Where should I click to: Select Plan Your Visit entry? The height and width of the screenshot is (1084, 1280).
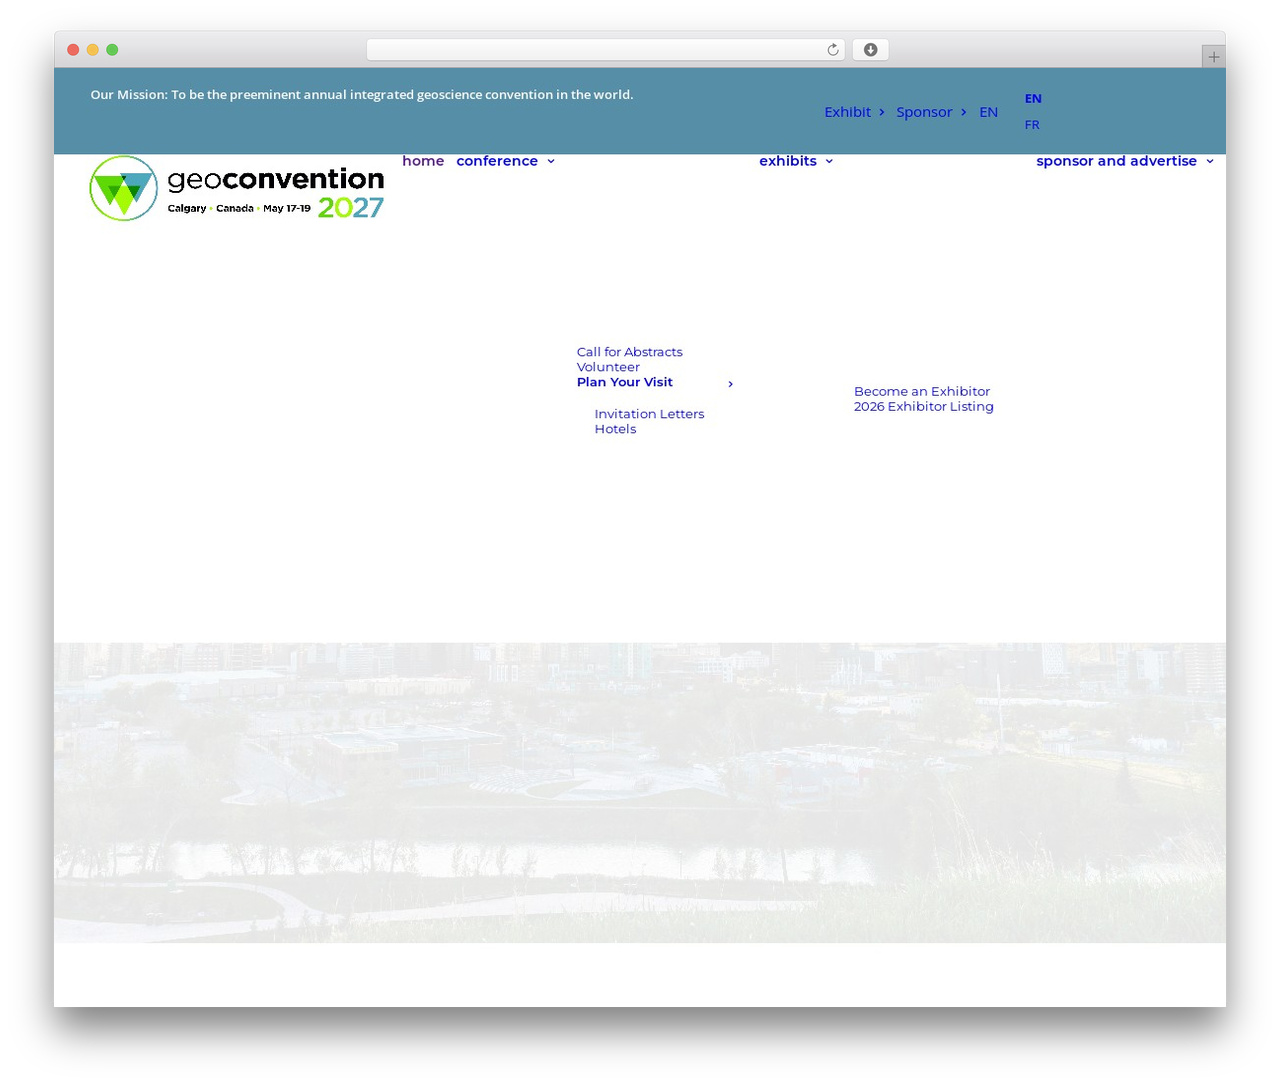click(624, 382)
